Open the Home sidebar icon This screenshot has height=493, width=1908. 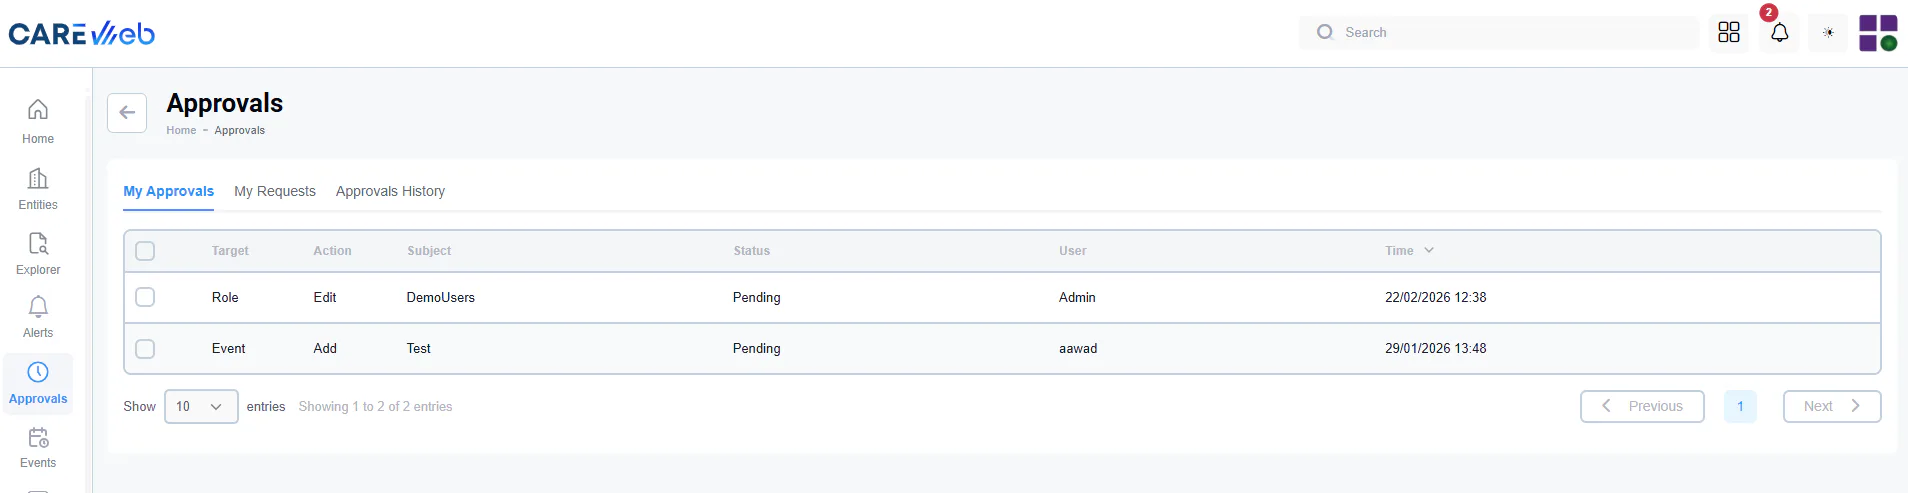38,109
